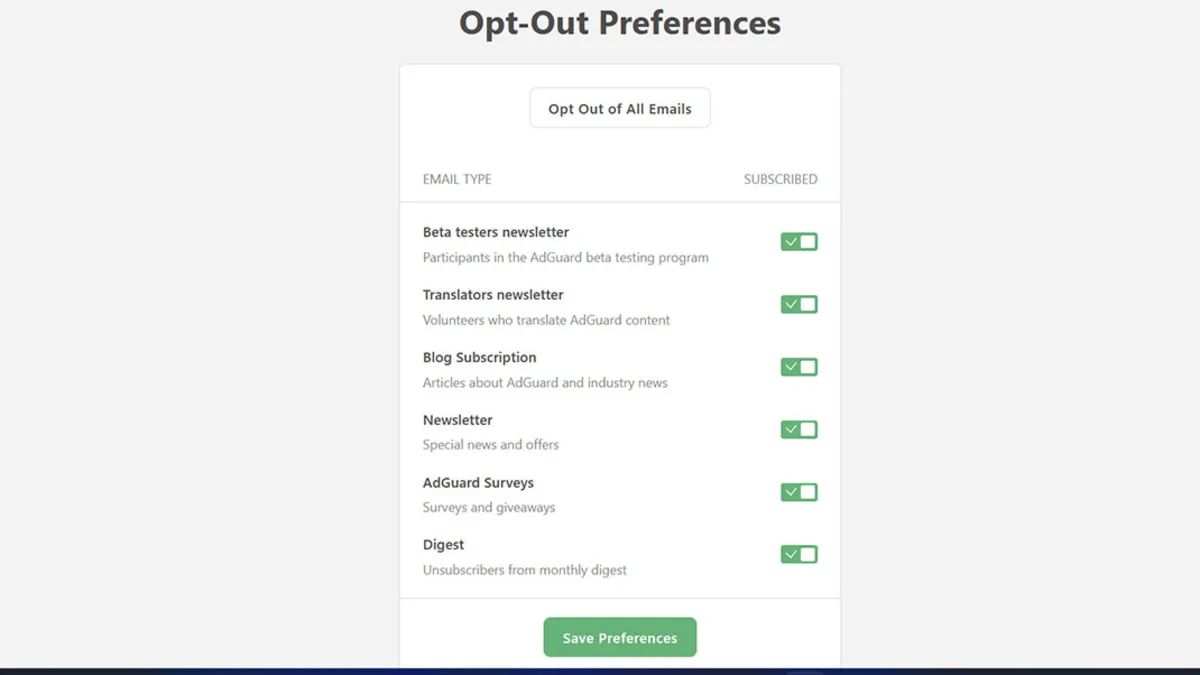Screen dimensions: 1200x675
Task: Click the EMAIL TYPE column header
Action: [456, 179]
